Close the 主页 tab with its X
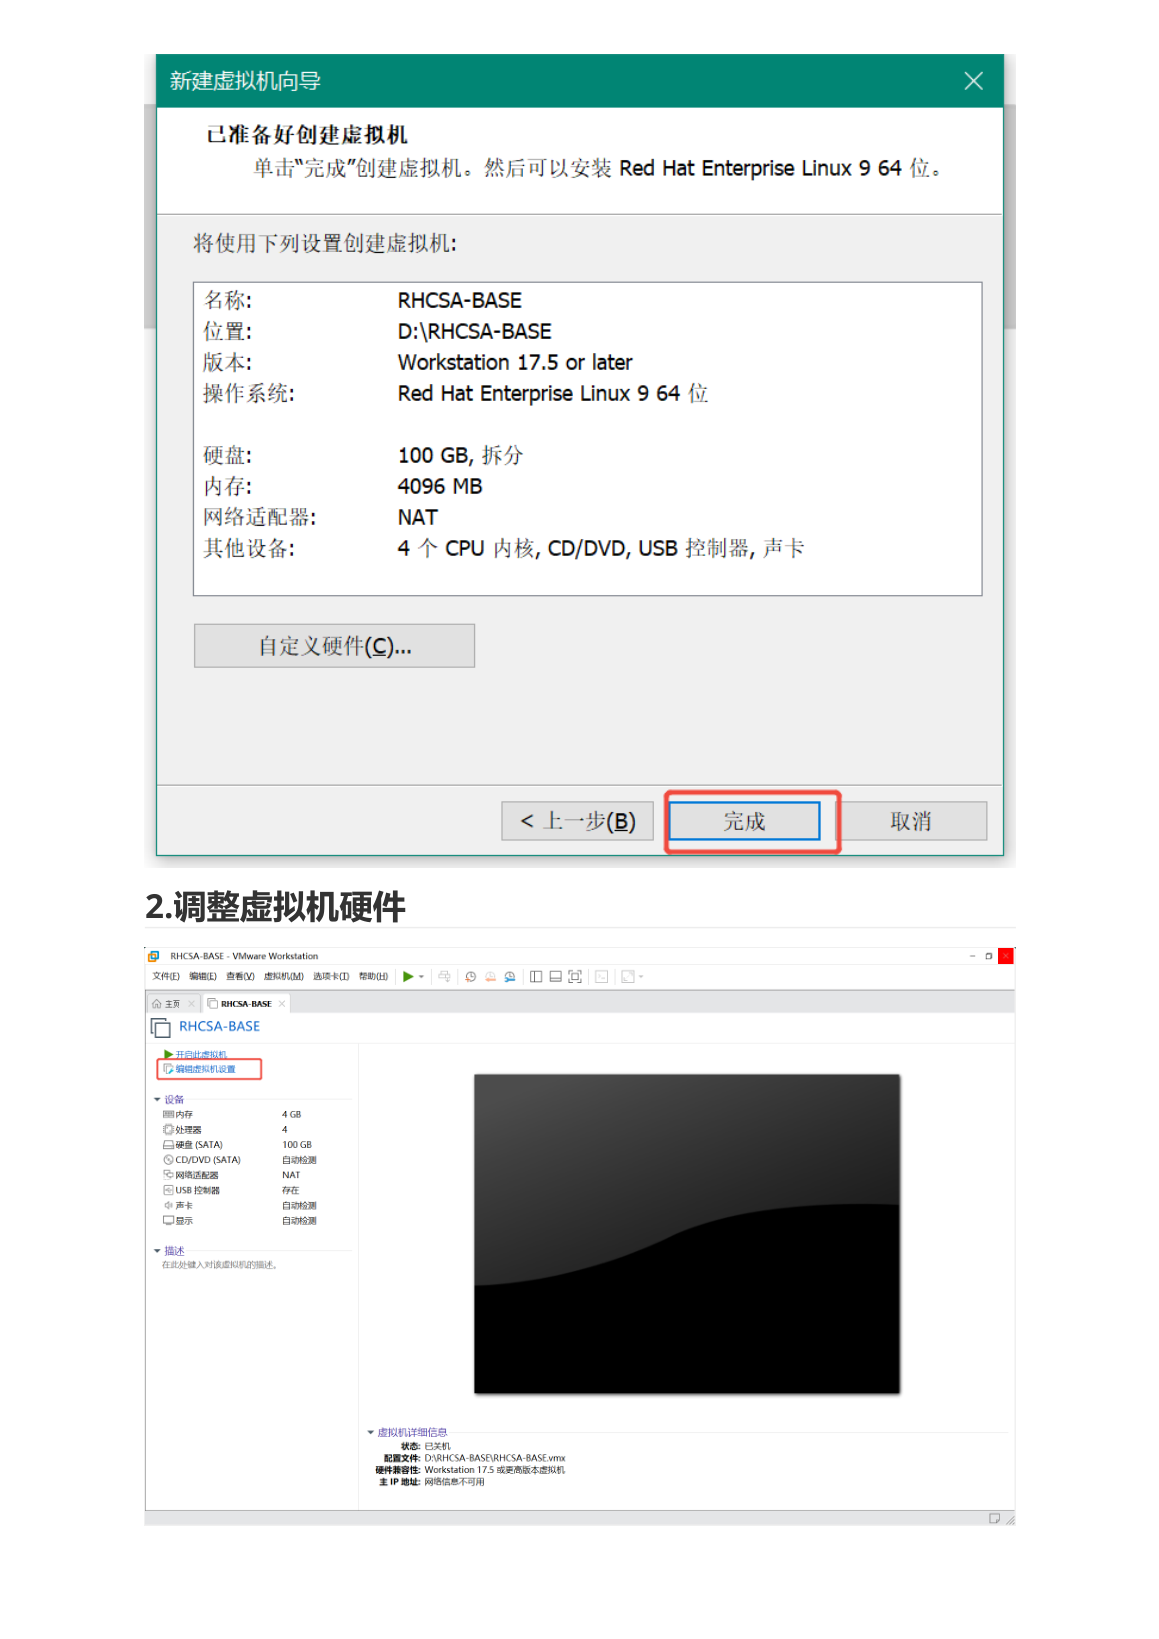Viewport: 1159px width, 1639px height. click(x=192, y=1003)
